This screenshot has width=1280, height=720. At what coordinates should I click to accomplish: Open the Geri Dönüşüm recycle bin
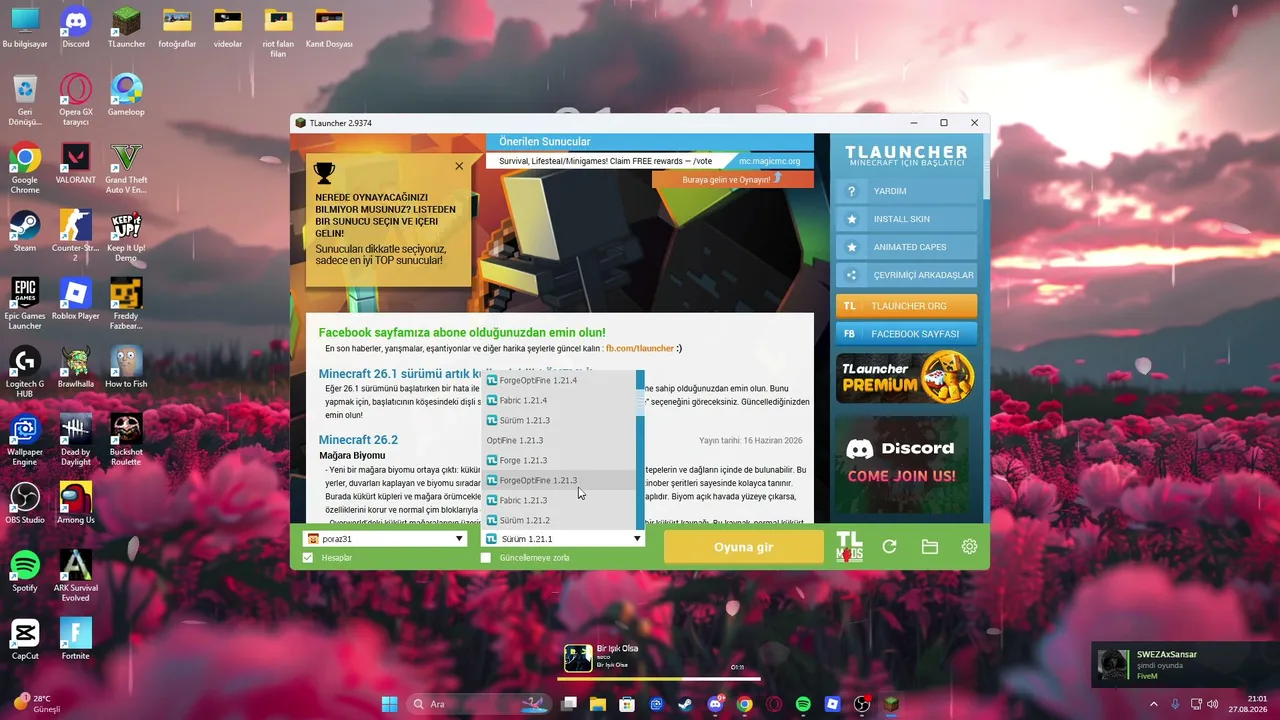tap(25, 99)
